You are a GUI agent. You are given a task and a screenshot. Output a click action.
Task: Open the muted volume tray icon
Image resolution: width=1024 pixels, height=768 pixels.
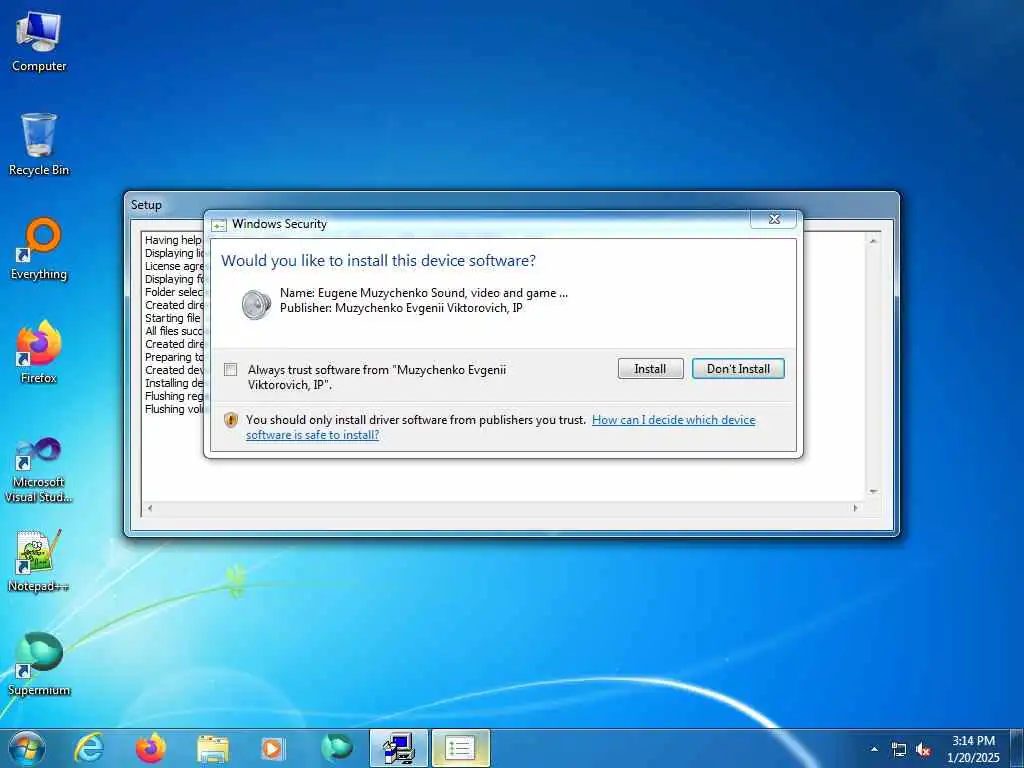pos(923,749)
